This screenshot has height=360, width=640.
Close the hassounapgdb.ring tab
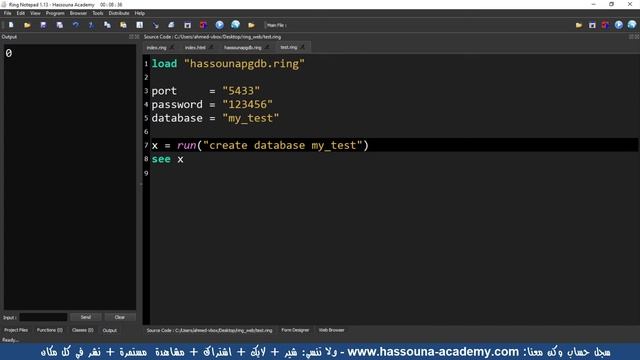267,47
